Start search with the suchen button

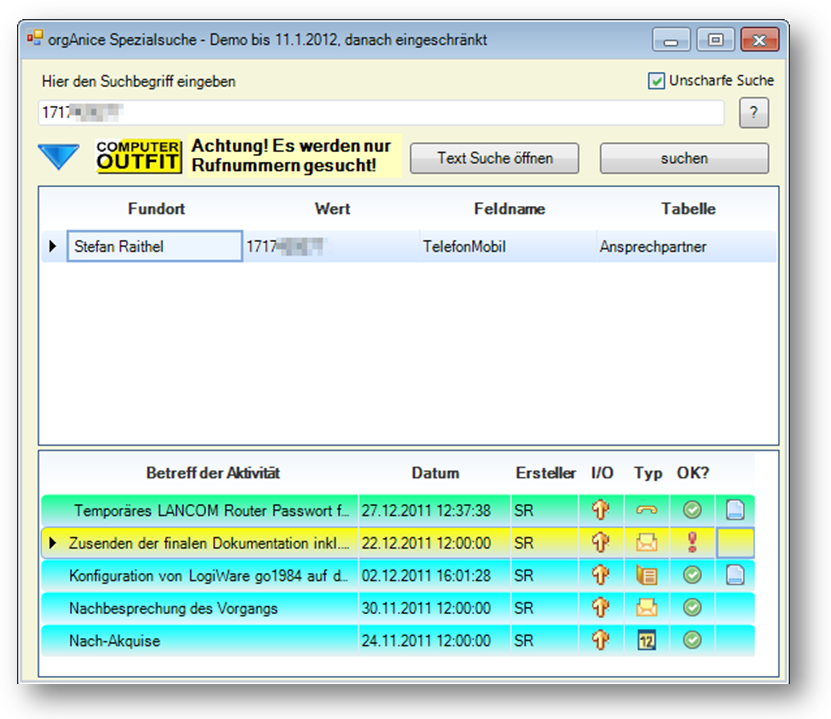point(684,158)
